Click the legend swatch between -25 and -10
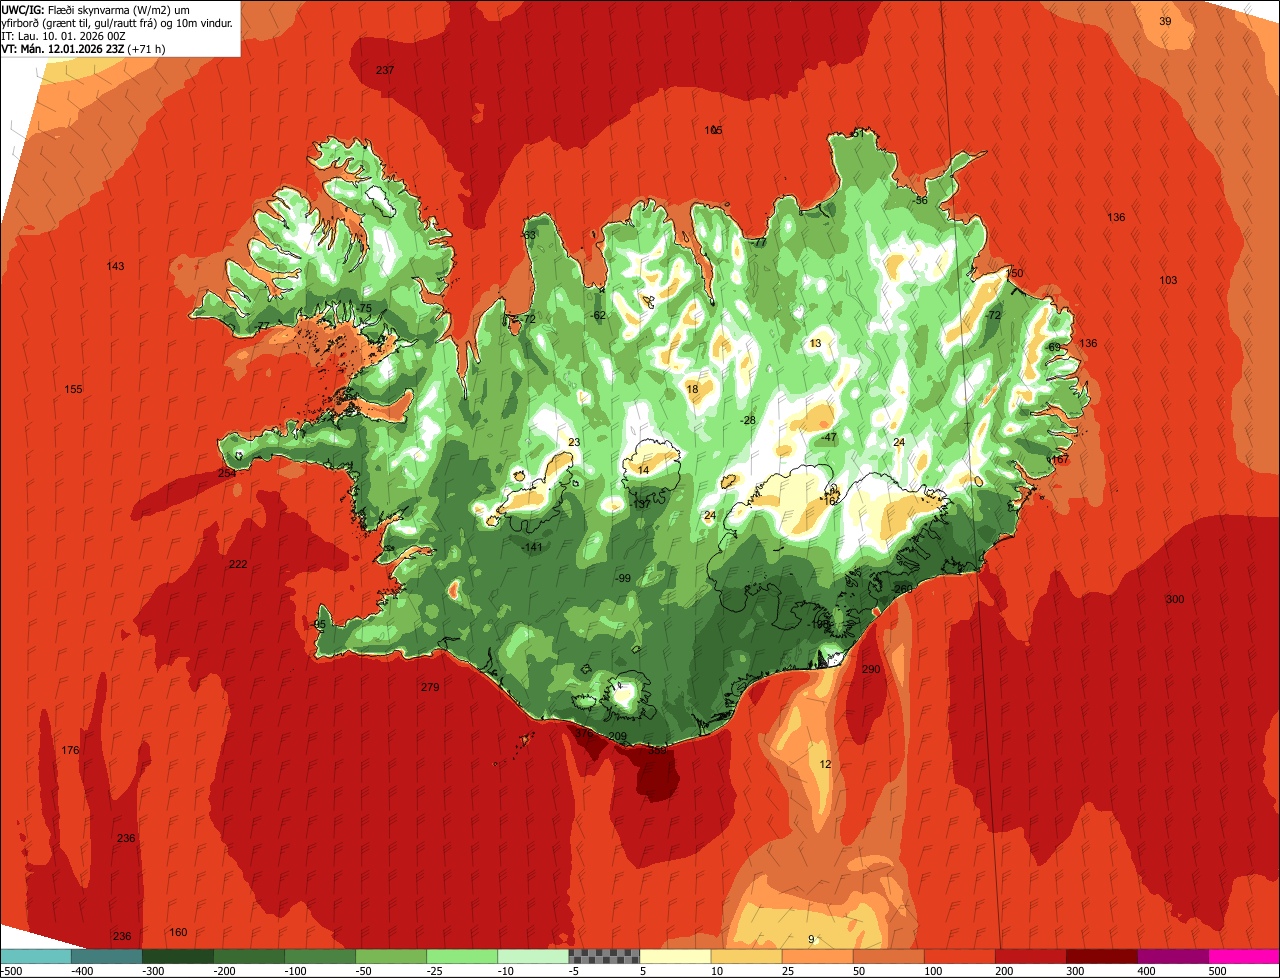This screenshot has width=1280, height=978. 462,956
